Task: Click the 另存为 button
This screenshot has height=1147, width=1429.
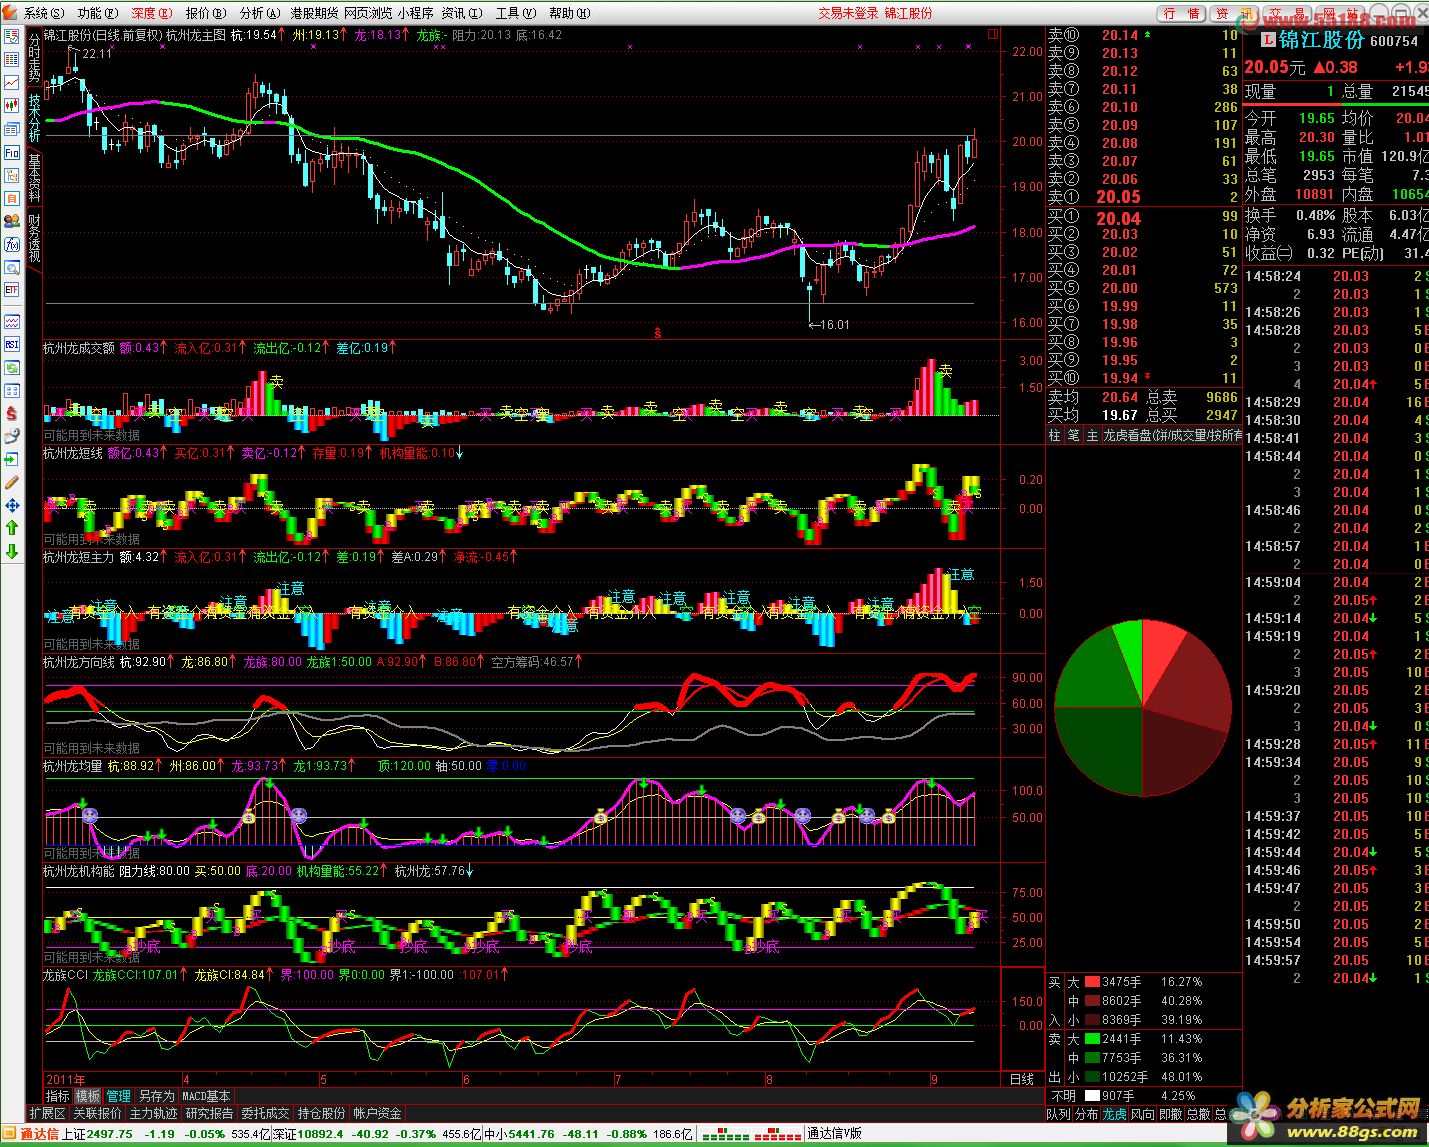Action: pyautogui.click(x=156, y=1096)
